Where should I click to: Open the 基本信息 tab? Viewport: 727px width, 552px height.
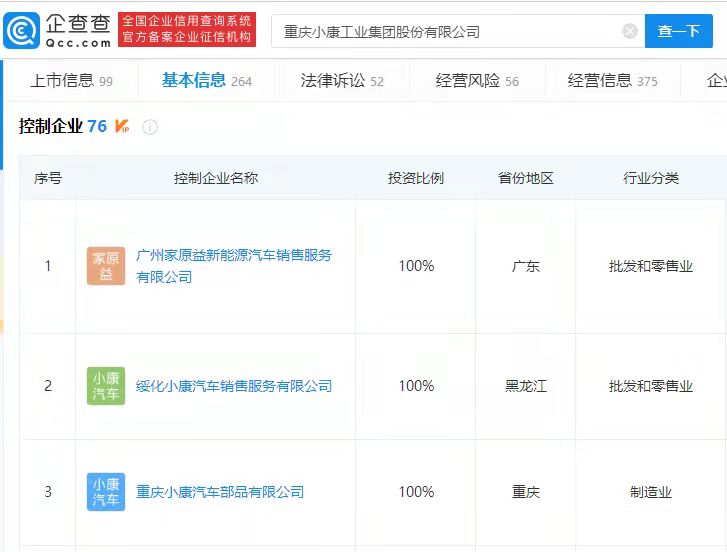(x=206, y=81)
